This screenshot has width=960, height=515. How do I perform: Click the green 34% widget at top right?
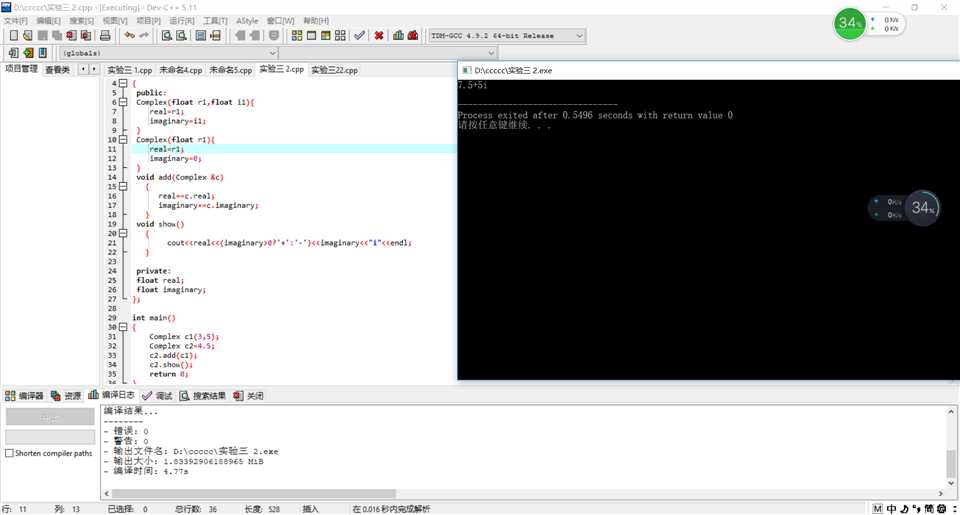tap(850, 24)
